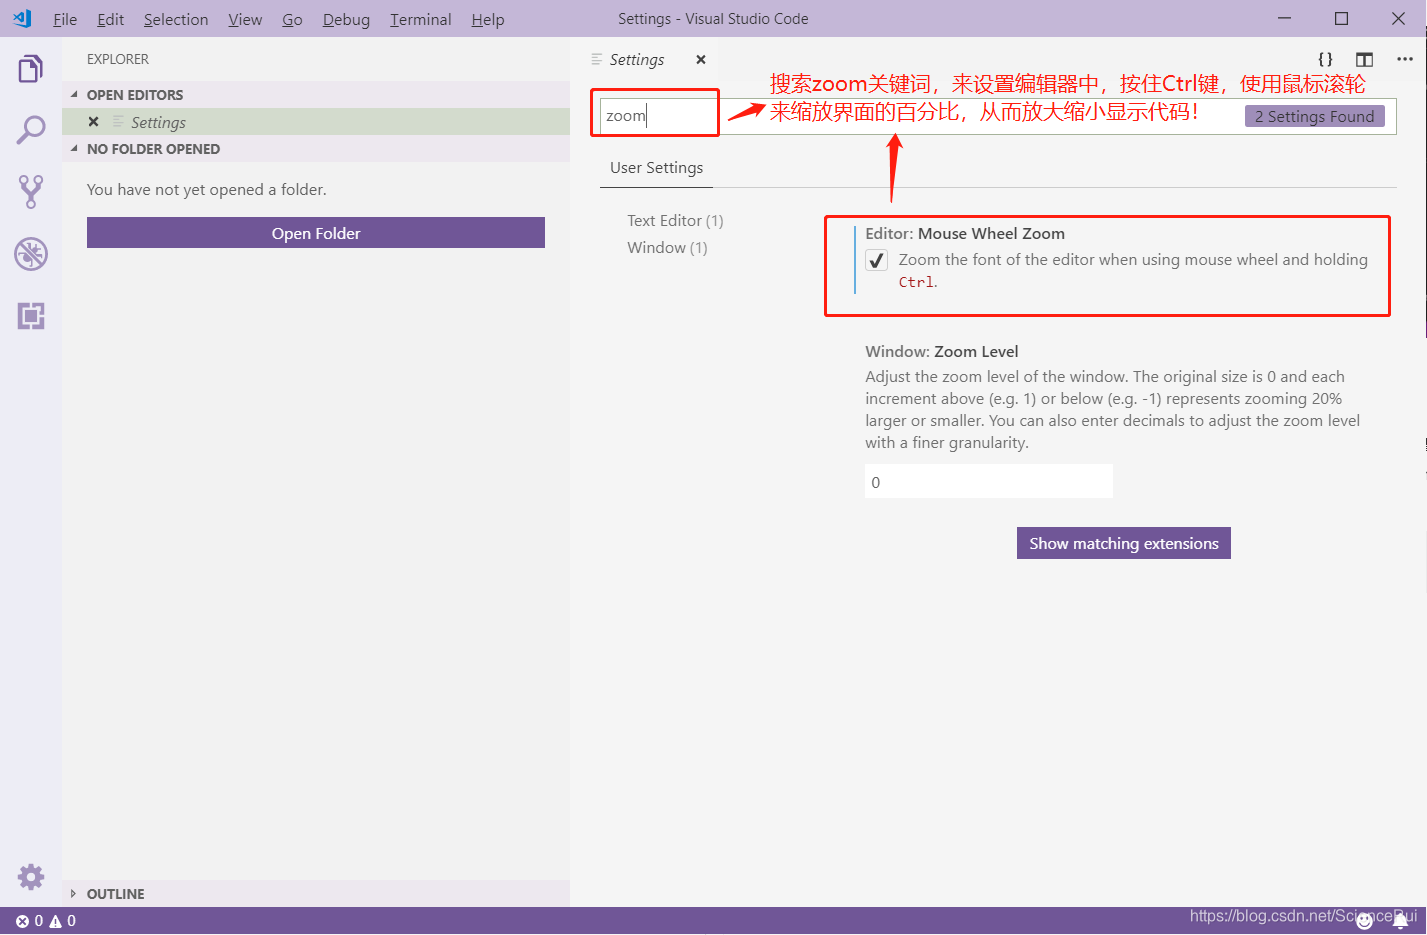
Task: Open the Explorer view in activity bar
Action: click(31, 69)
